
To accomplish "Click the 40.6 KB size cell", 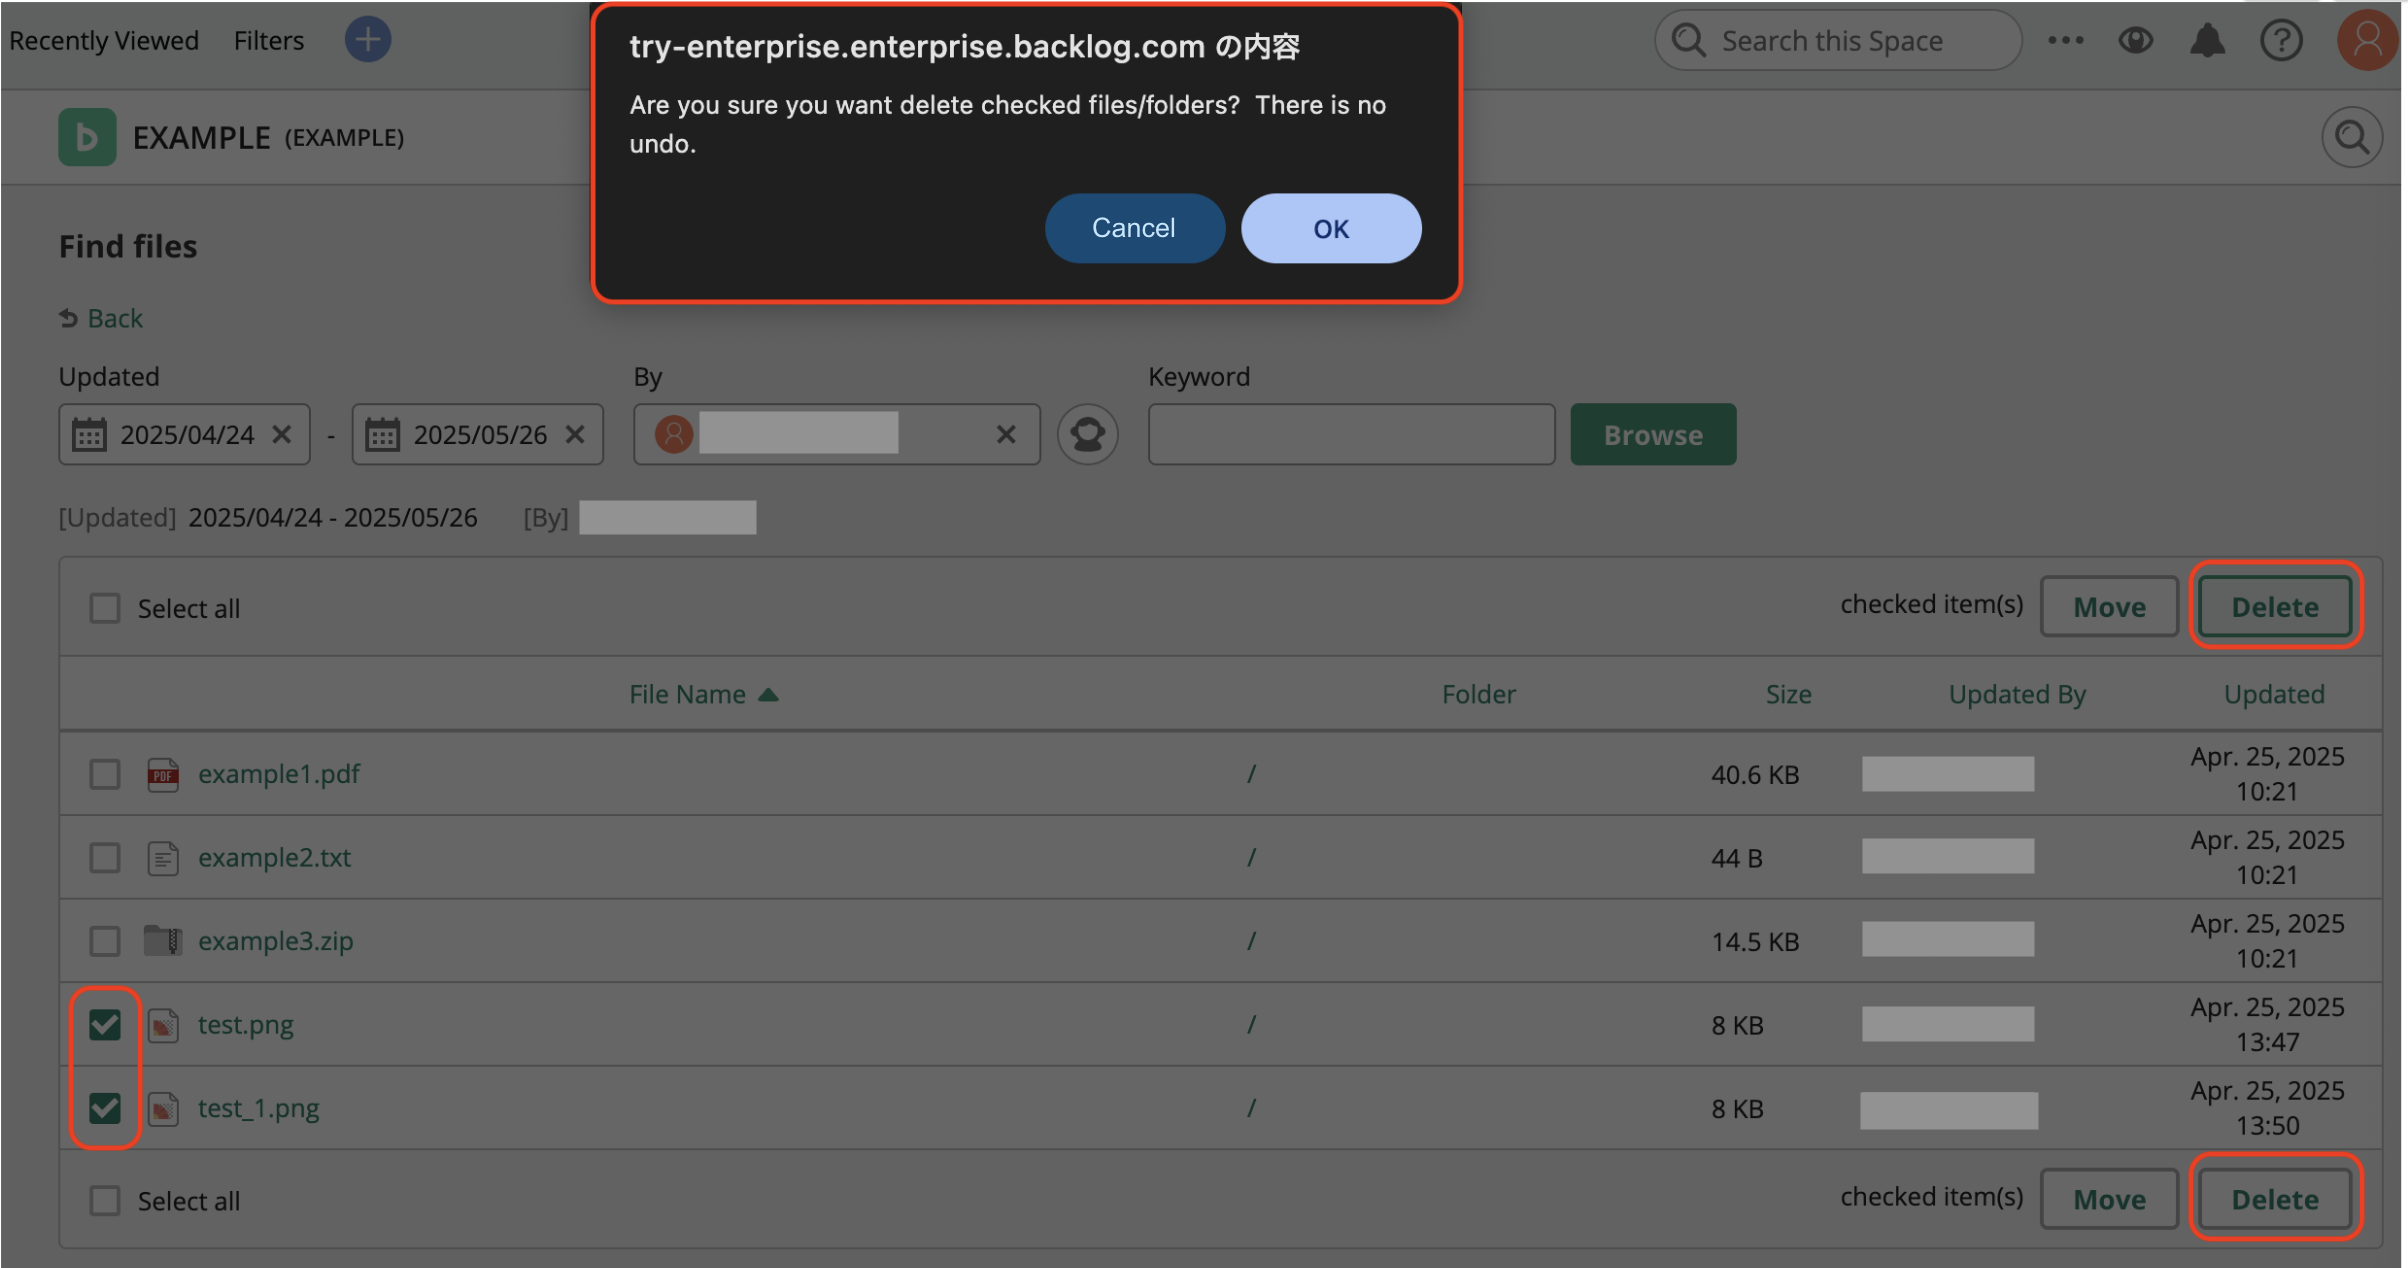I will [x=1755, y=775].
